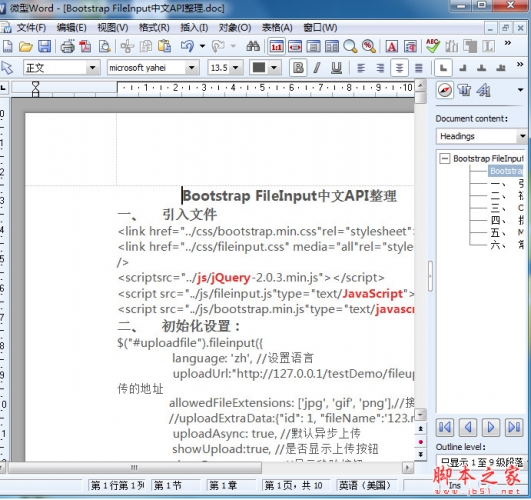Open Find with the binoculars icon

click(x=253, y=46)
